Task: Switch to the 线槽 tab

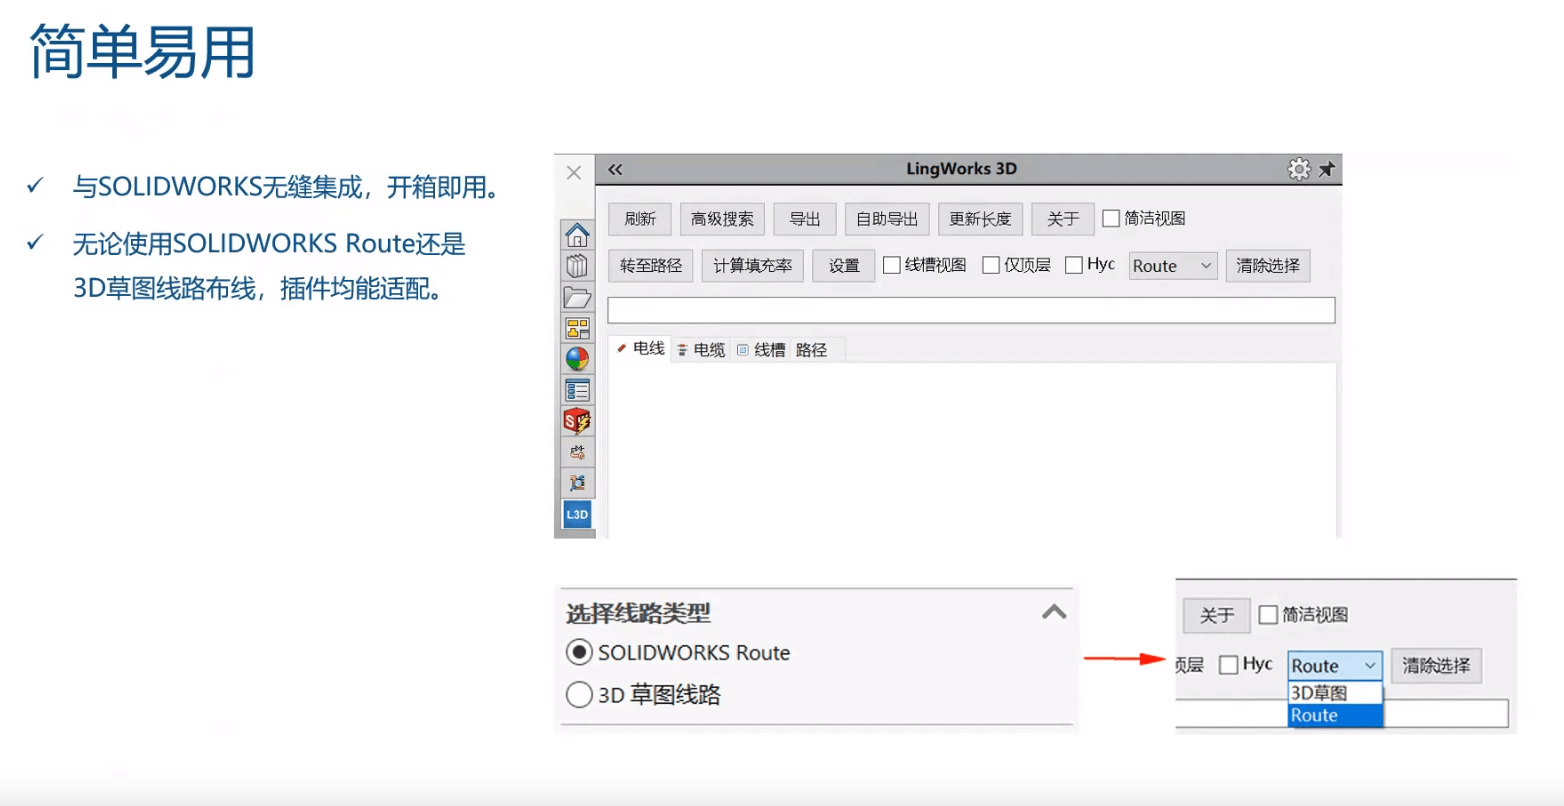Action: tap(761, 349)
